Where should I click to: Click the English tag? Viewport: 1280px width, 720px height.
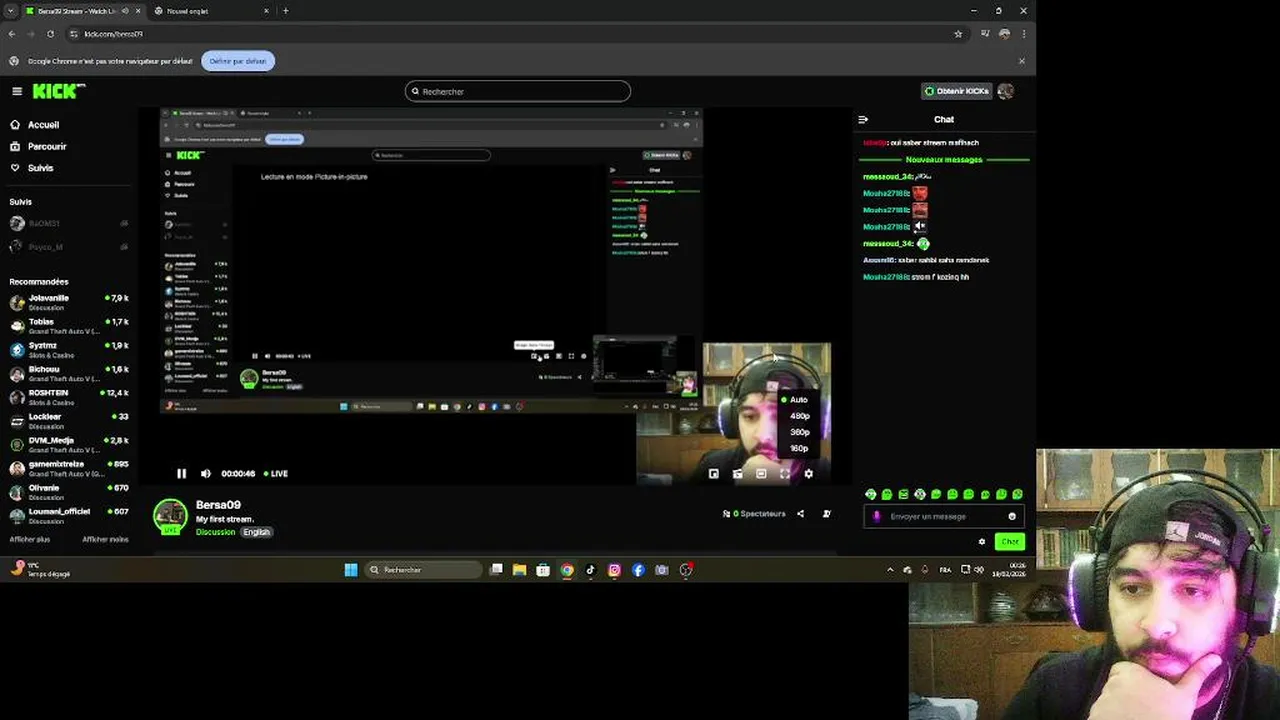coord(256,532)
